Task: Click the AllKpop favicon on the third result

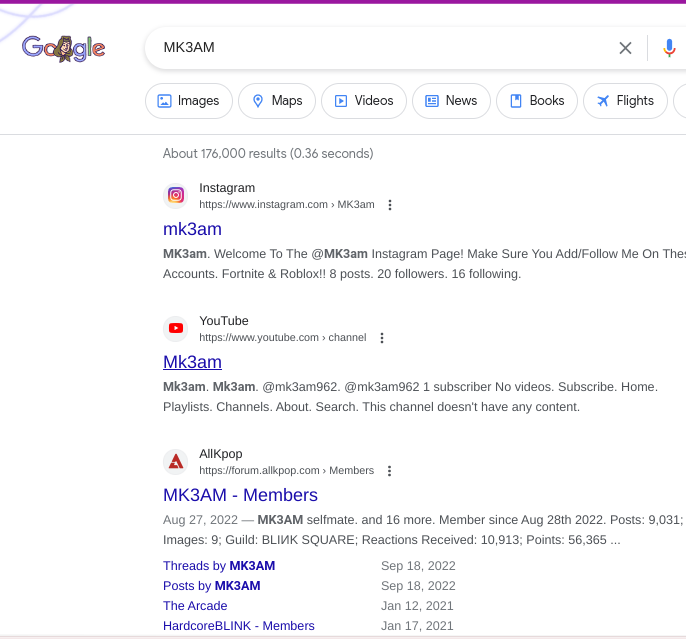Action: [x=176, y=461]
